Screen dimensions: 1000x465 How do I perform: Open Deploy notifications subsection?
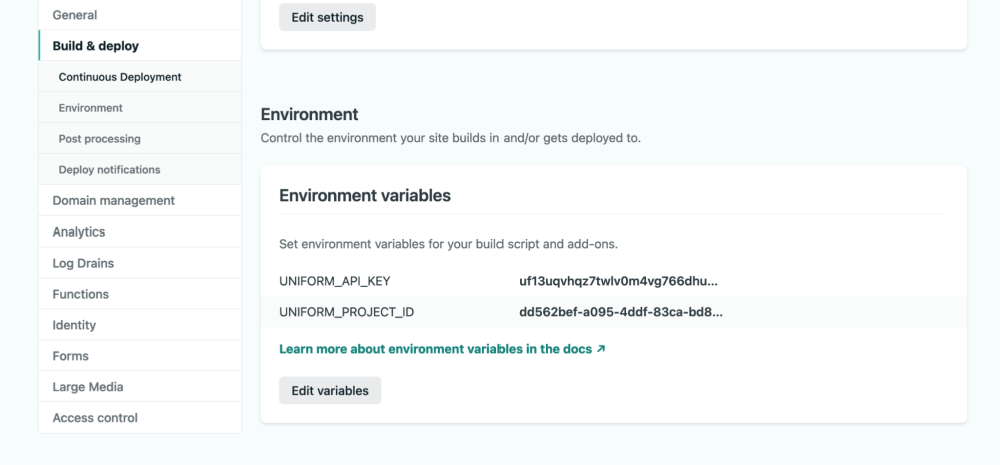110,170
